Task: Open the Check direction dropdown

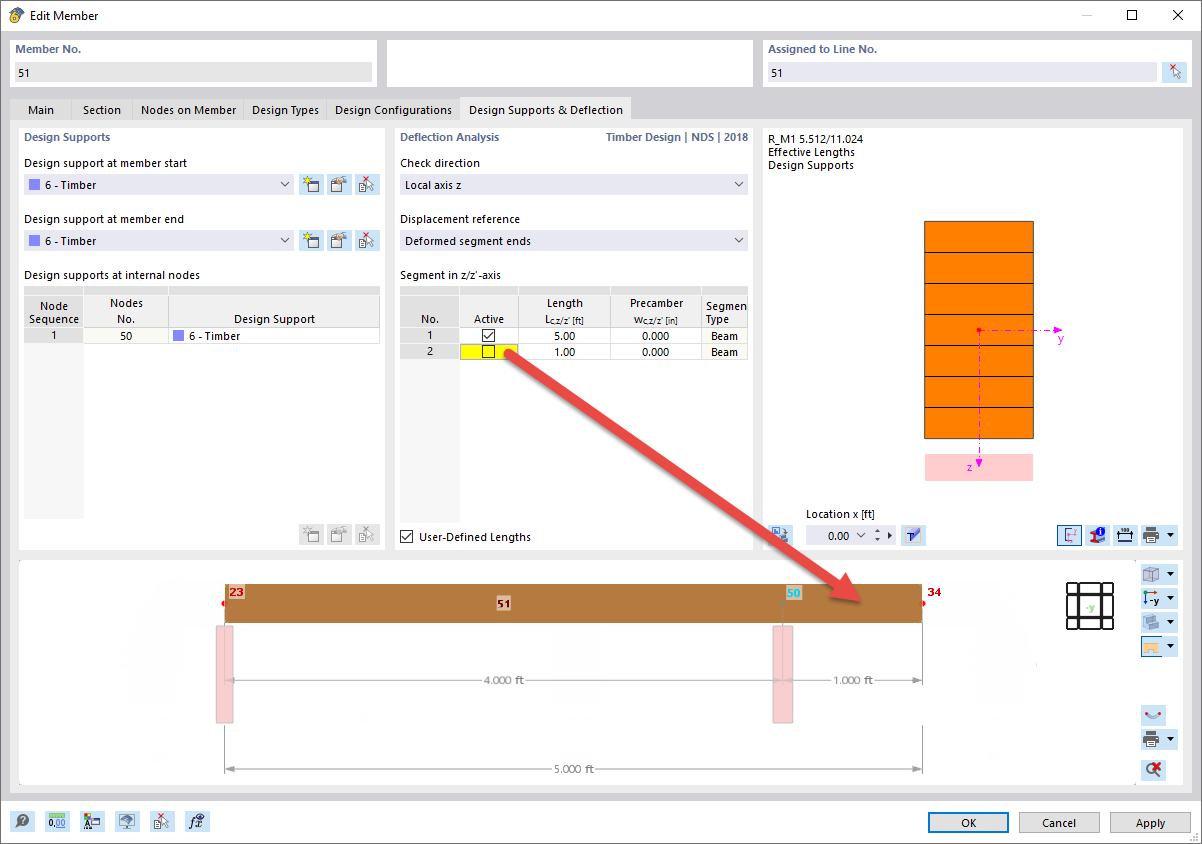Action: (573, 184)
